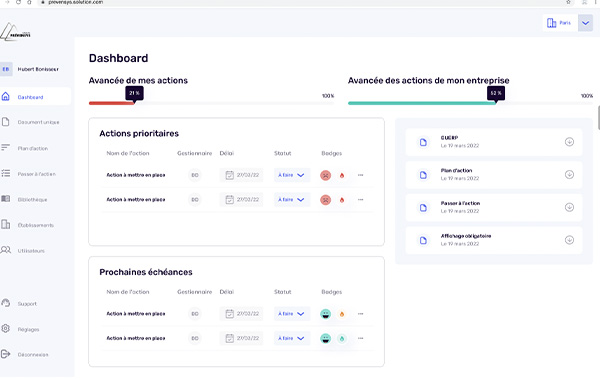Click the DUERP document title
This screenshot has width=600, height=380.
449,138
